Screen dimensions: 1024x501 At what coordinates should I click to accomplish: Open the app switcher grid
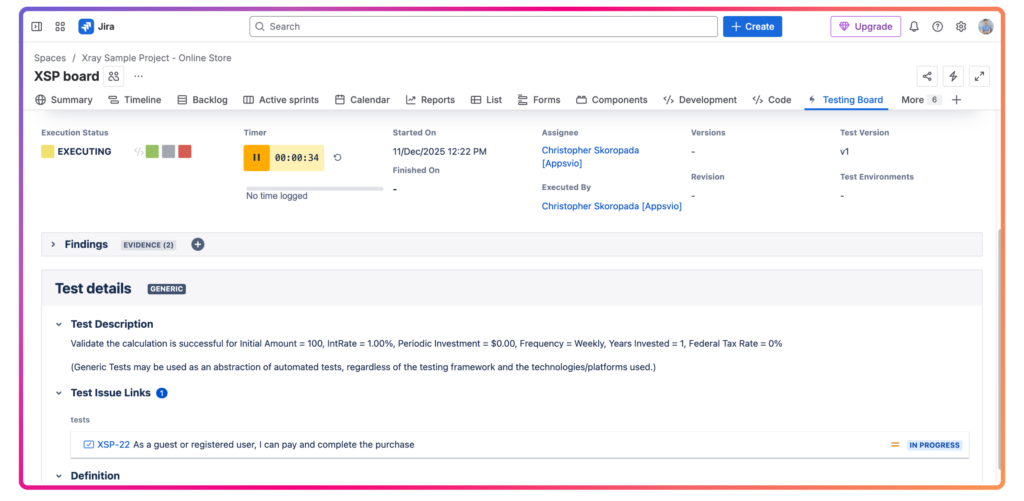pos(60,27)
